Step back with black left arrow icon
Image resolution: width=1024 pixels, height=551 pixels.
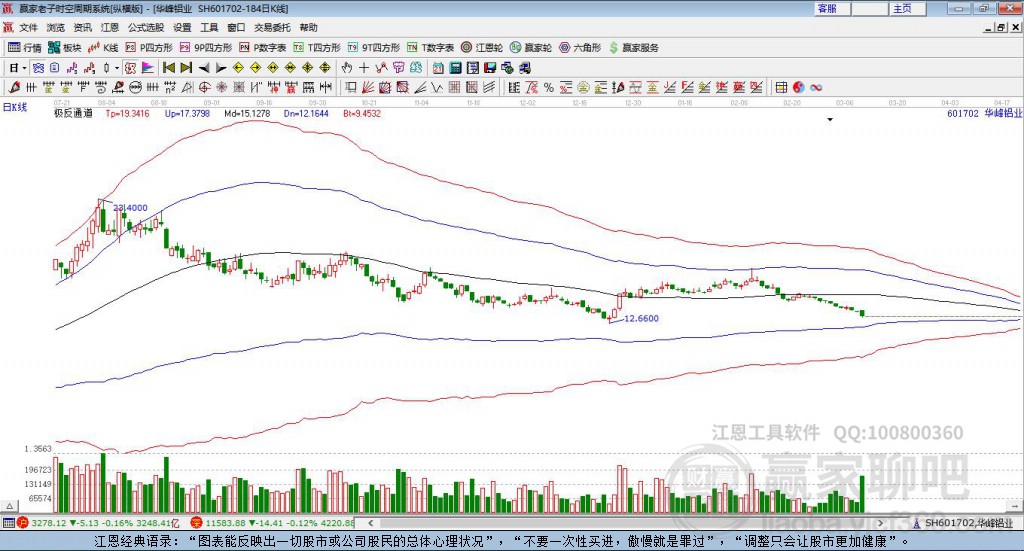(x=204, y=68)
